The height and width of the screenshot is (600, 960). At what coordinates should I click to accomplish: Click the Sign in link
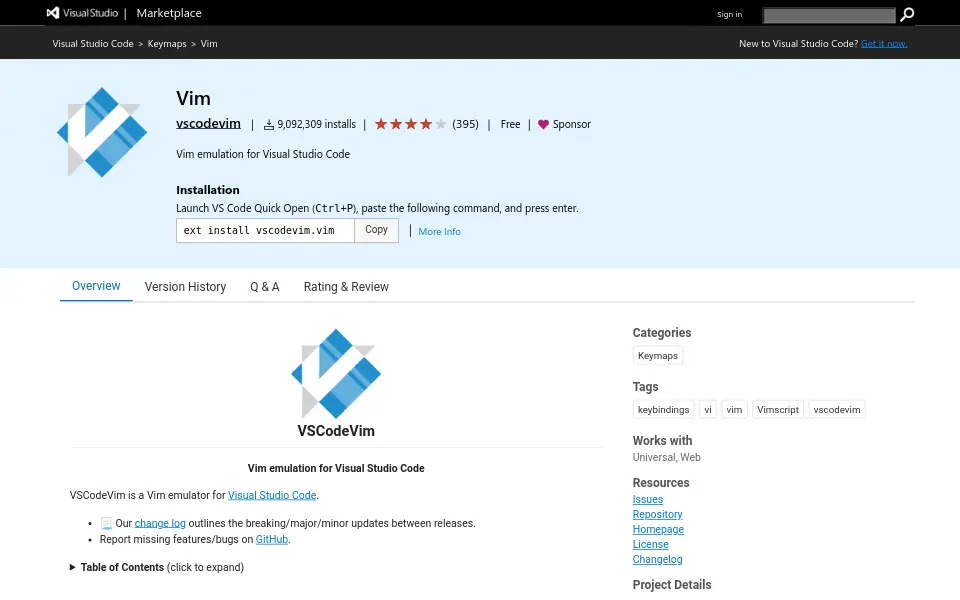click(729, 14)
